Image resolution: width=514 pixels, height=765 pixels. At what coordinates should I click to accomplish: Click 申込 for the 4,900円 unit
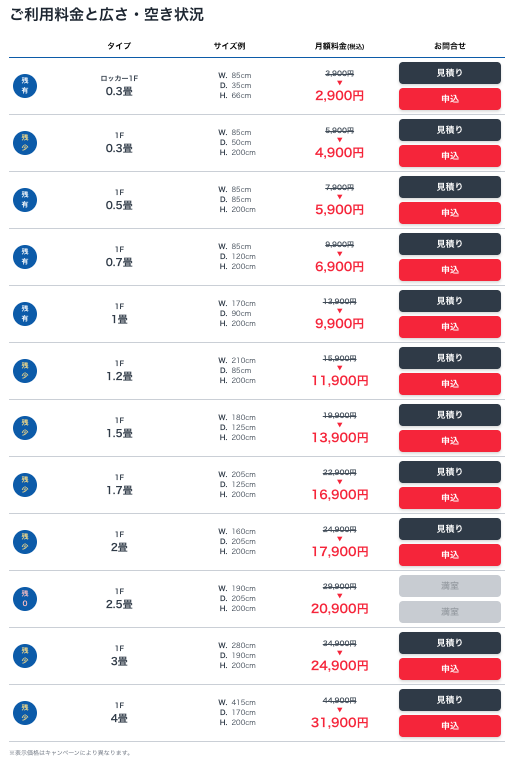[450, 156]
